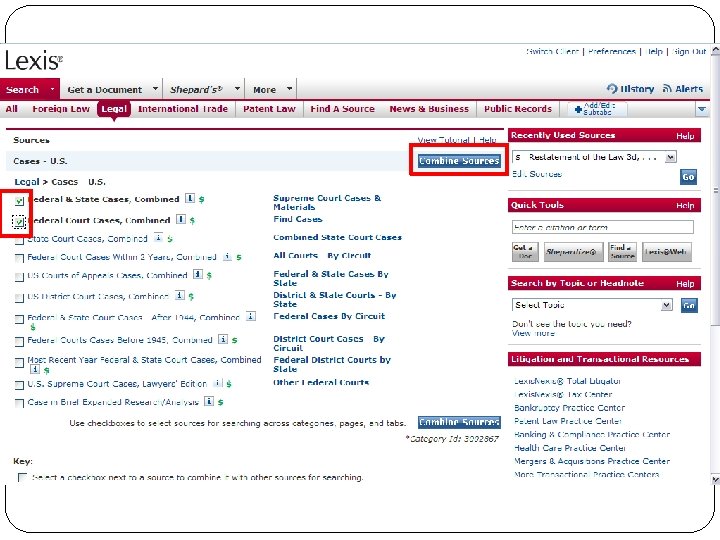Click dollar sign icon for Federal Court Cases, Combined

pyautogui.click(x=192, y=220)
